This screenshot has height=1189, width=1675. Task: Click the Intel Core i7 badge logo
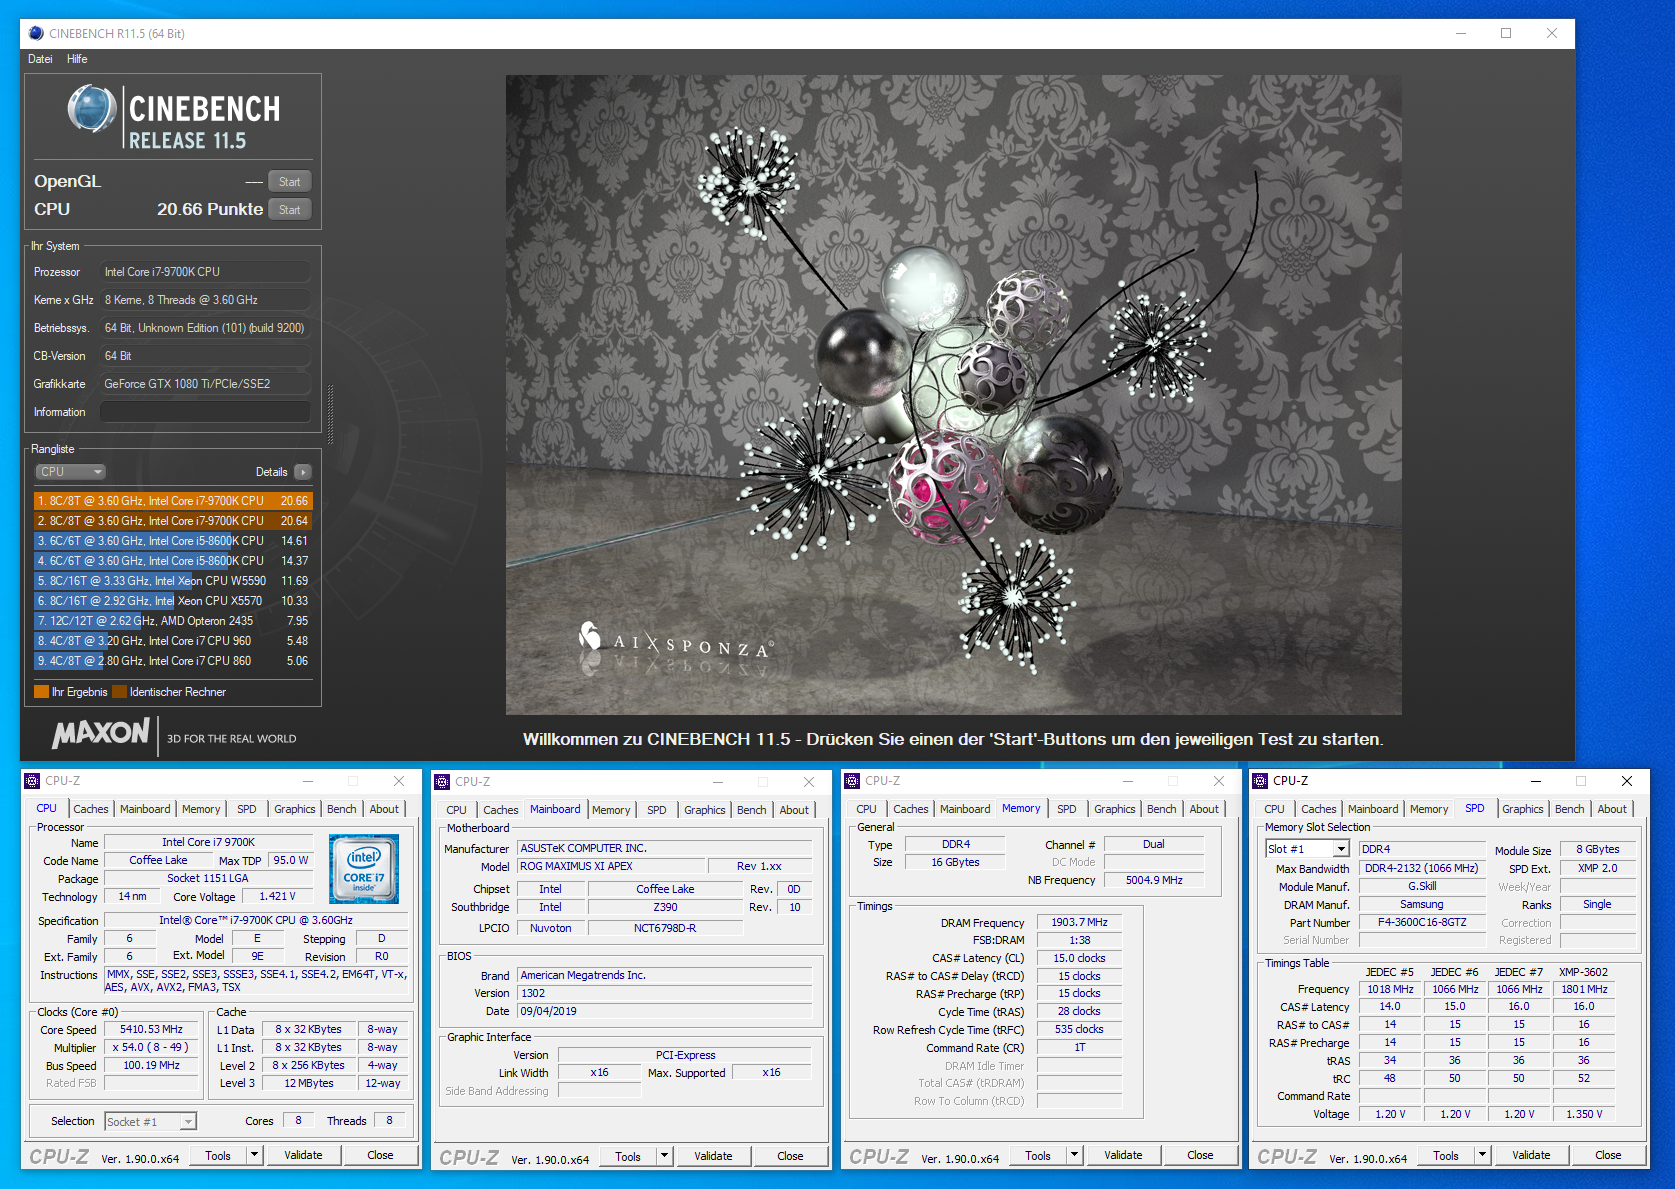pyautogui.click(x=364, y=869)
